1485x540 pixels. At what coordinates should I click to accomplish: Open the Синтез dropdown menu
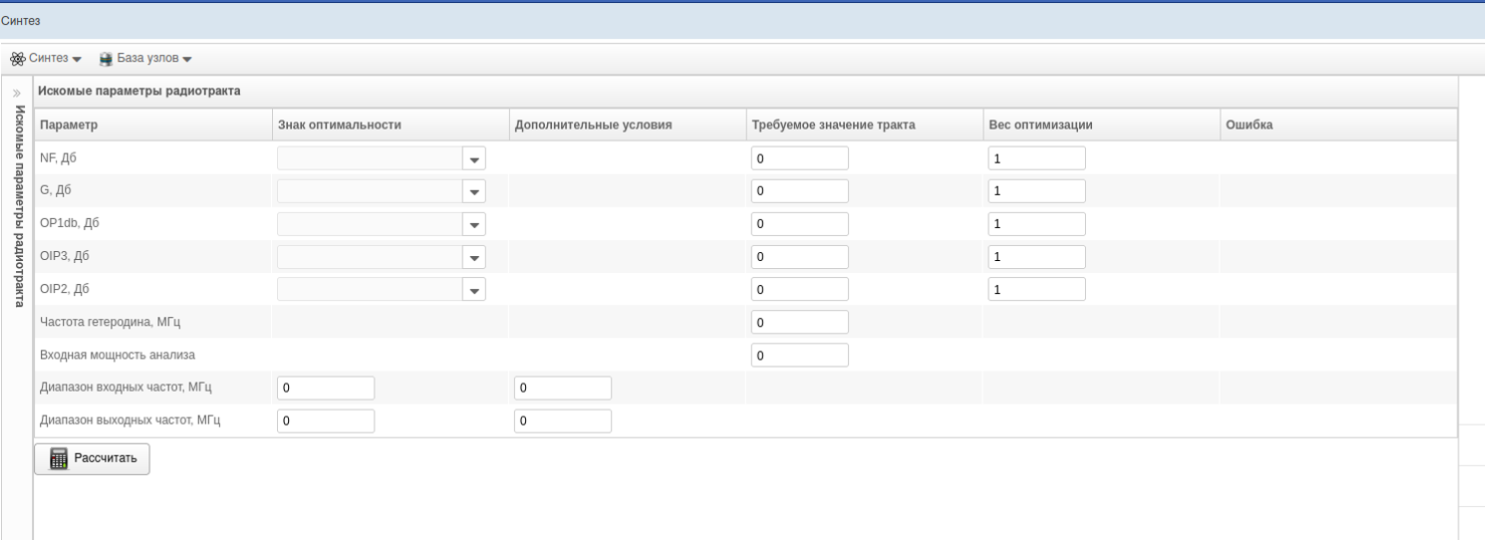pyautogui.click(x=54, y=58)
